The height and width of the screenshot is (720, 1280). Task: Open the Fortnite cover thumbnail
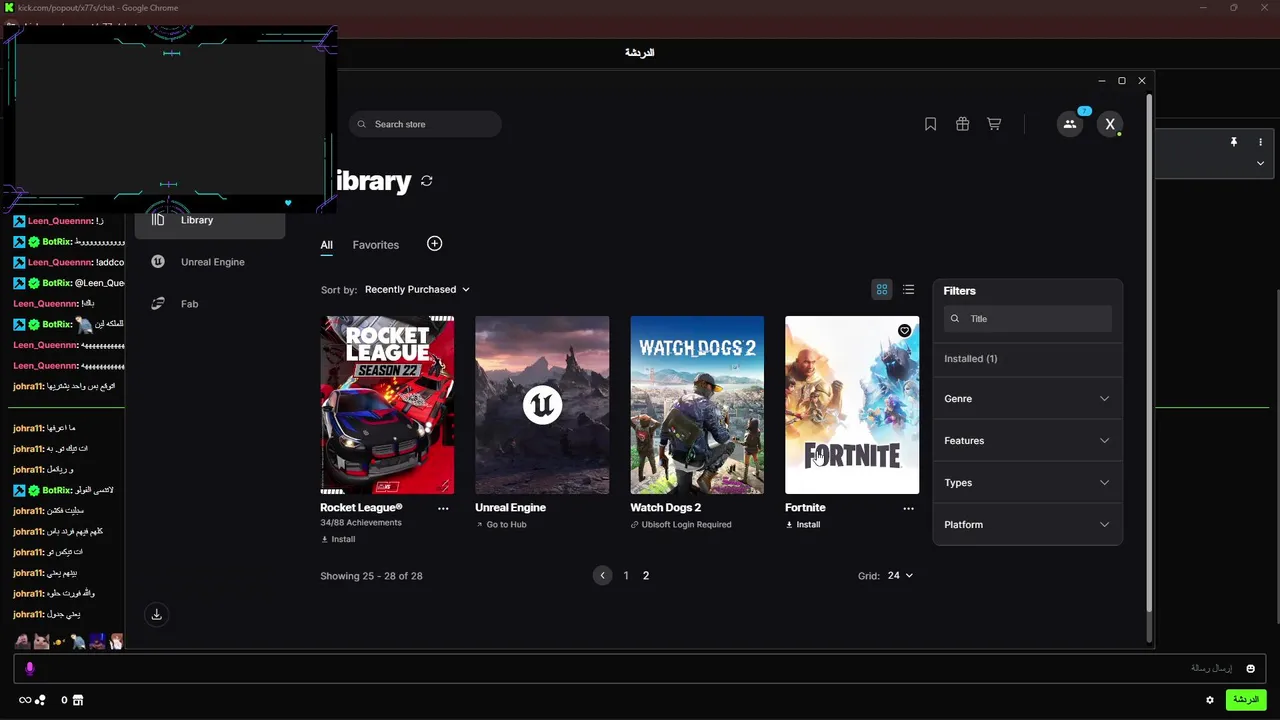point(852,405)
